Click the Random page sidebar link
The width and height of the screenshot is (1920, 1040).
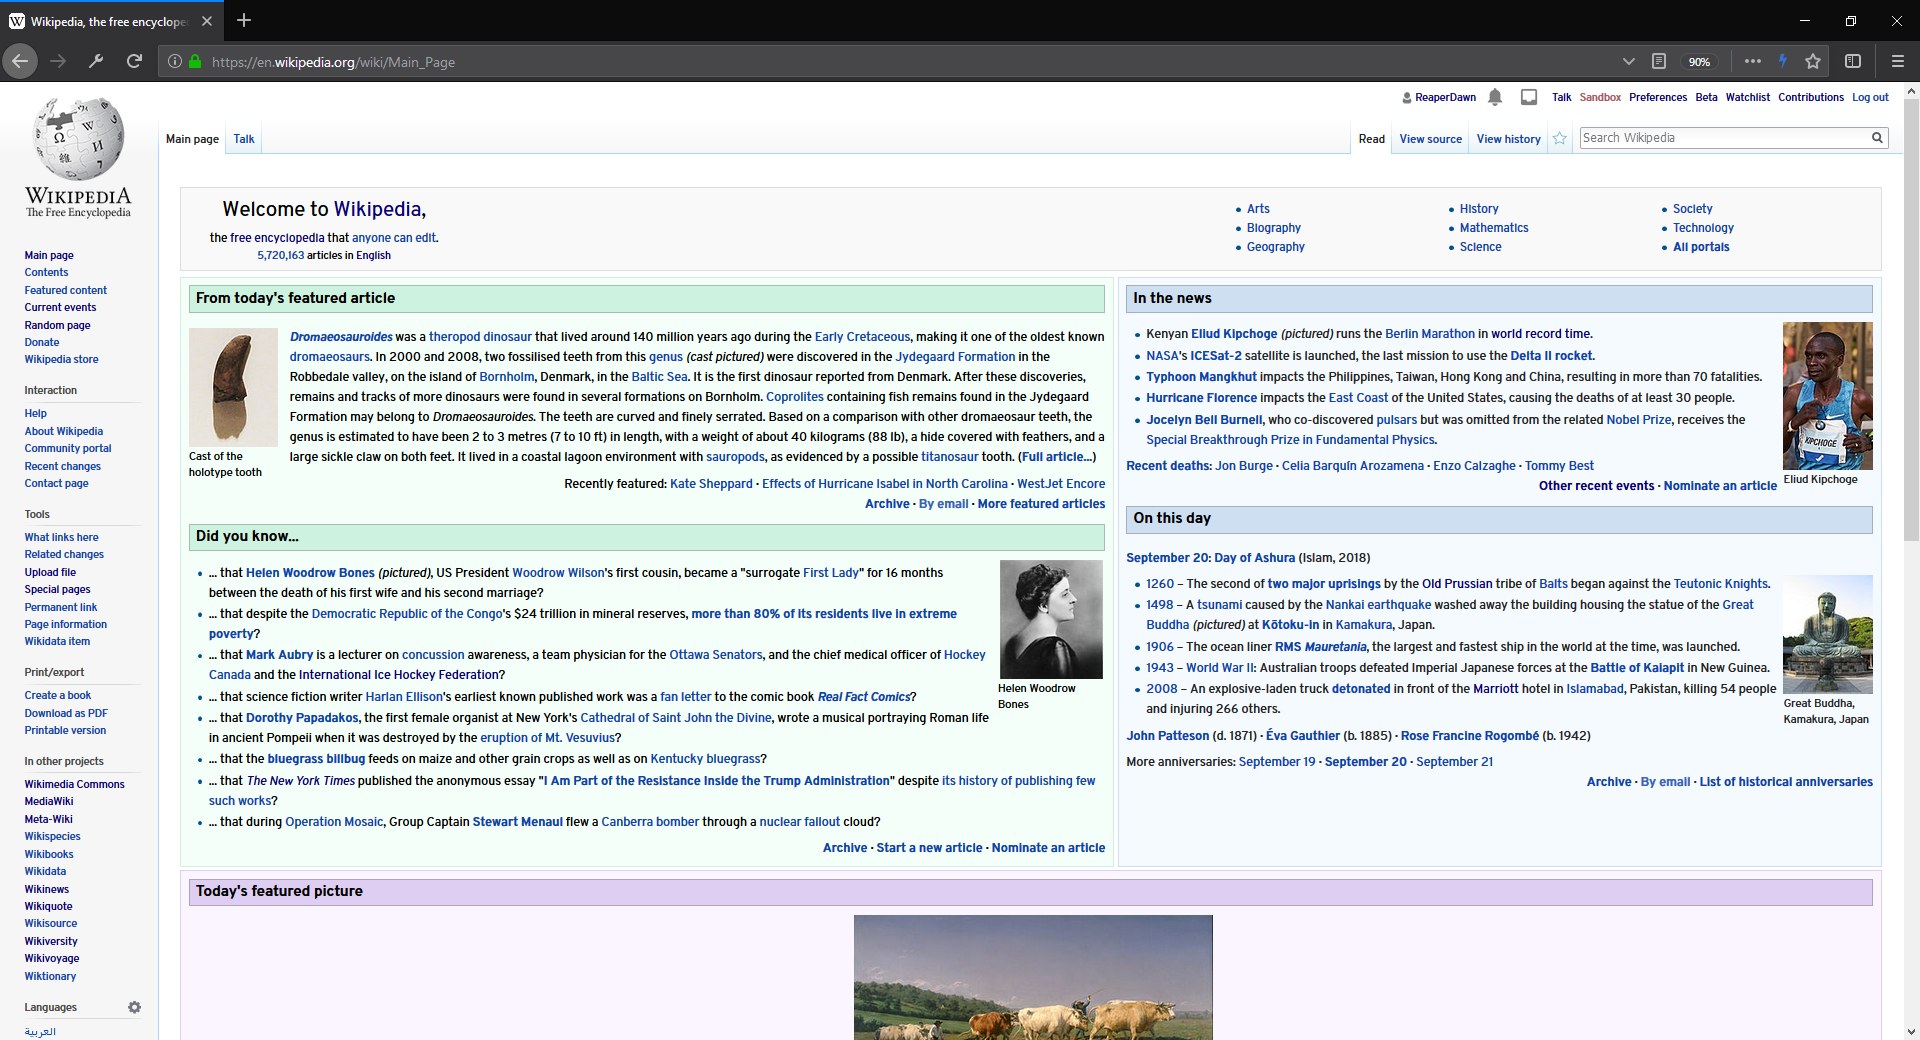57,325
